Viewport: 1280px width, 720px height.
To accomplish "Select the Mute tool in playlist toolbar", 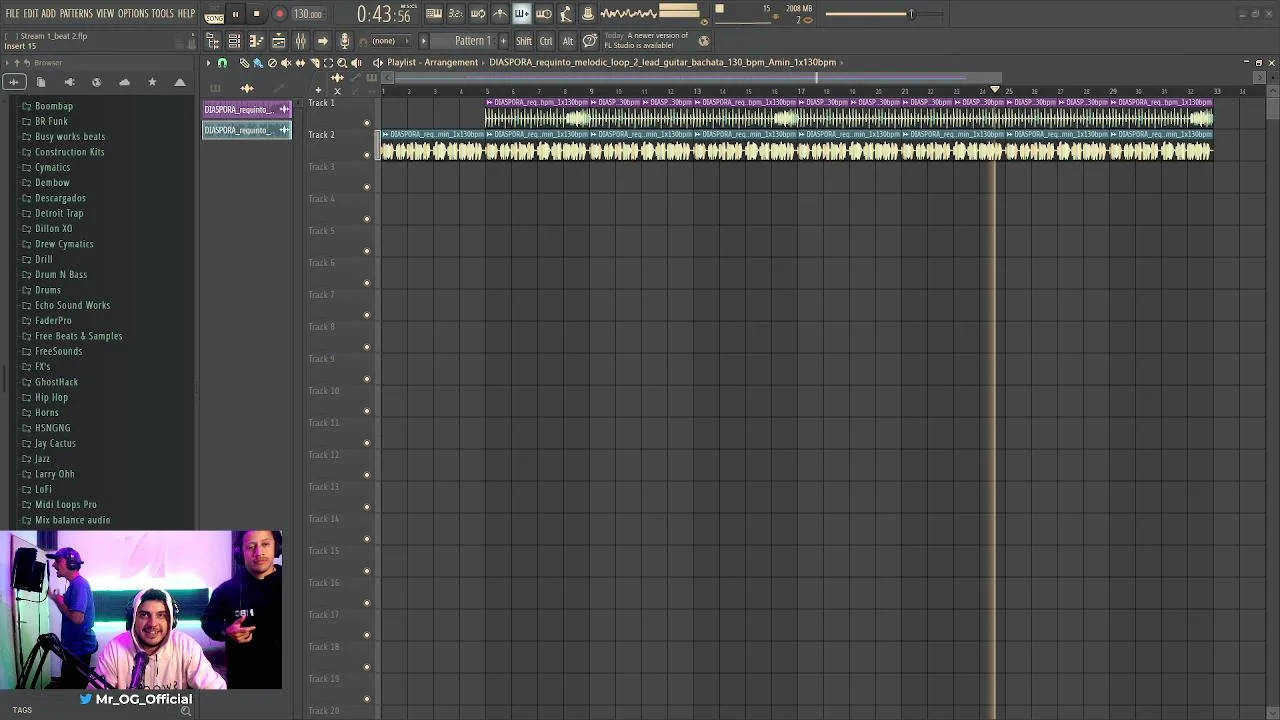I will click(286, 63).
